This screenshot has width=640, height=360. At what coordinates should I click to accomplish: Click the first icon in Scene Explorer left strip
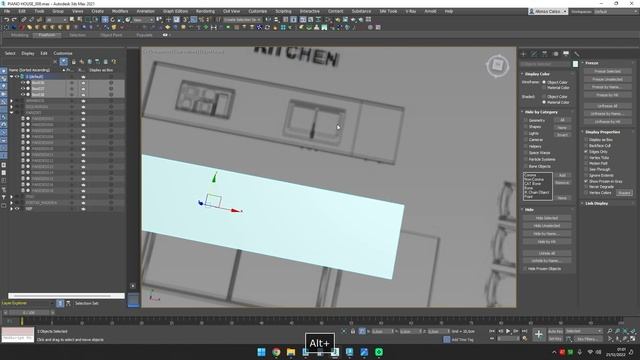(4, 71)
